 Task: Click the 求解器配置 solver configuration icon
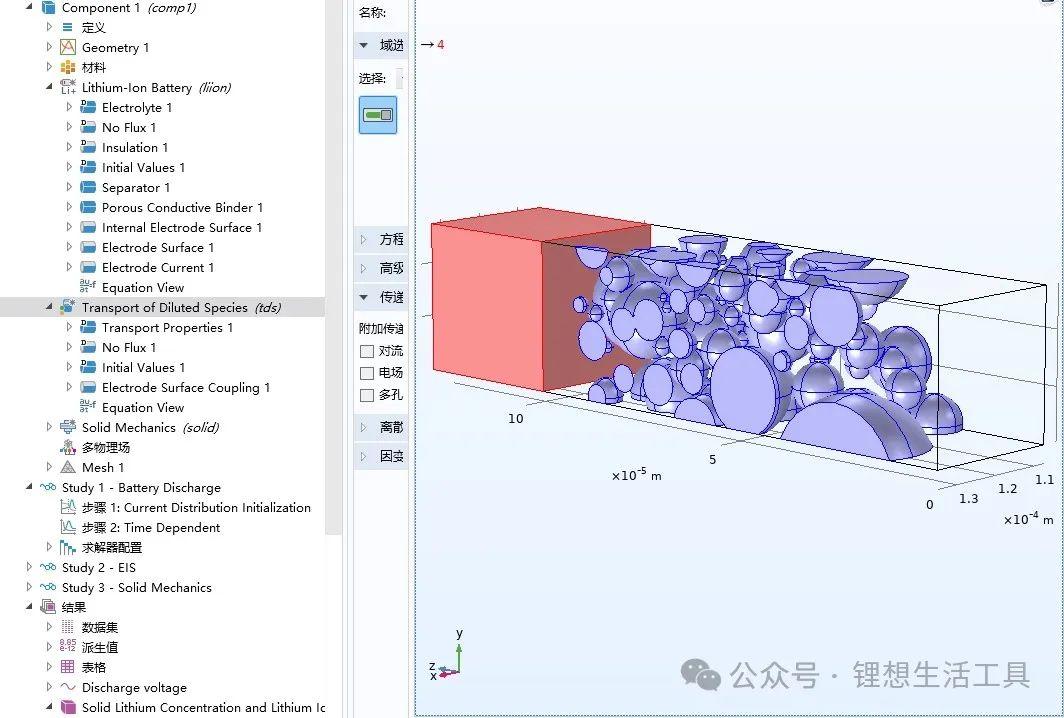click(68, 547)
